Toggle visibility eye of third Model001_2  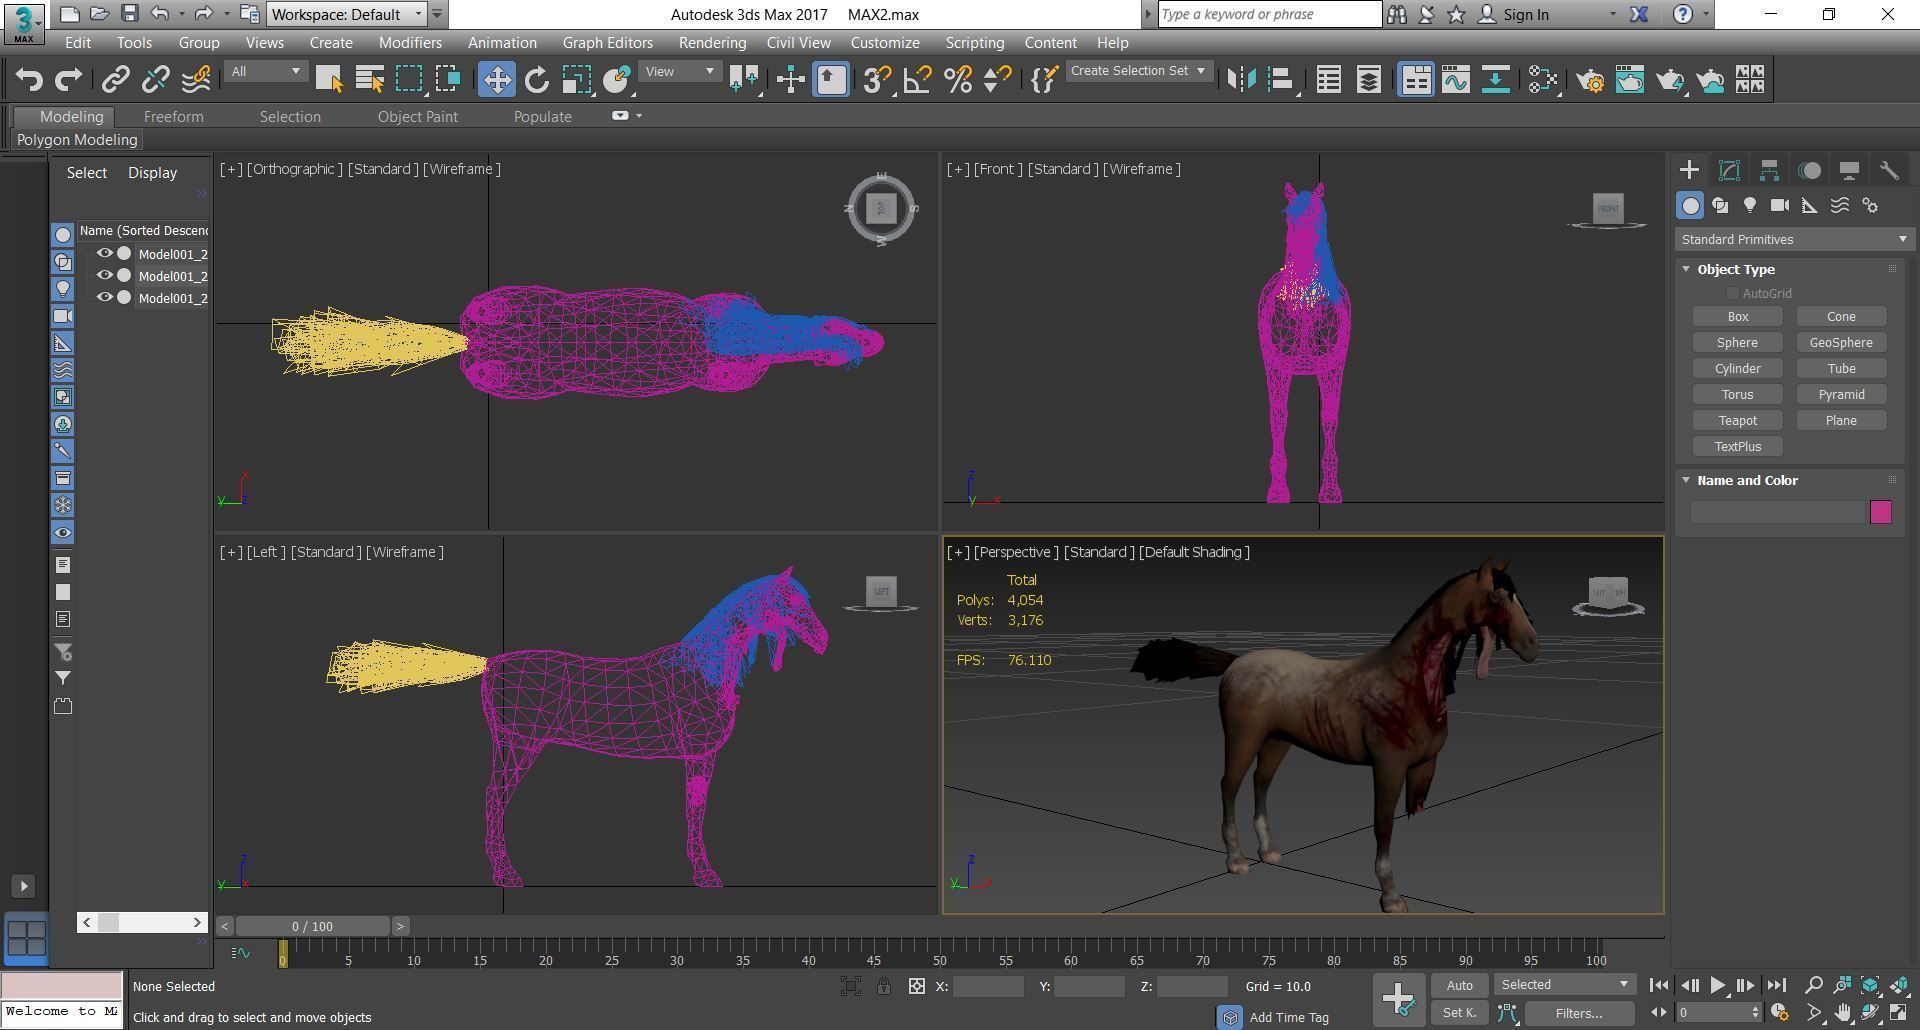pos(104,298)
